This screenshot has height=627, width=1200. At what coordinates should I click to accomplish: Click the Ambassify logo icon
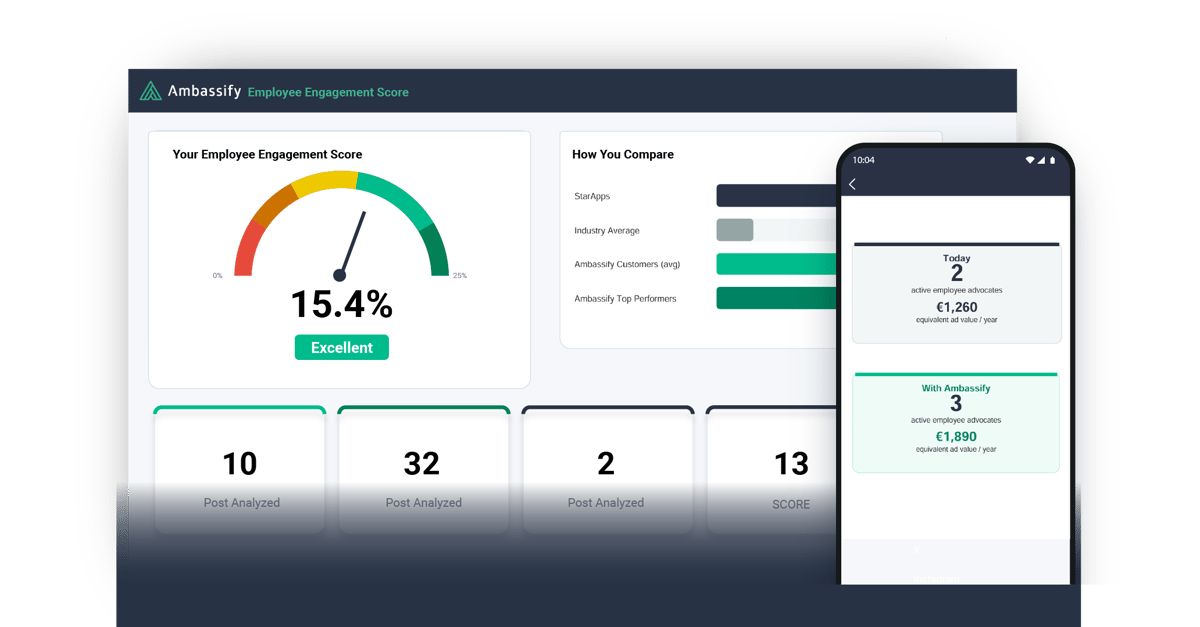coord(150,91)
